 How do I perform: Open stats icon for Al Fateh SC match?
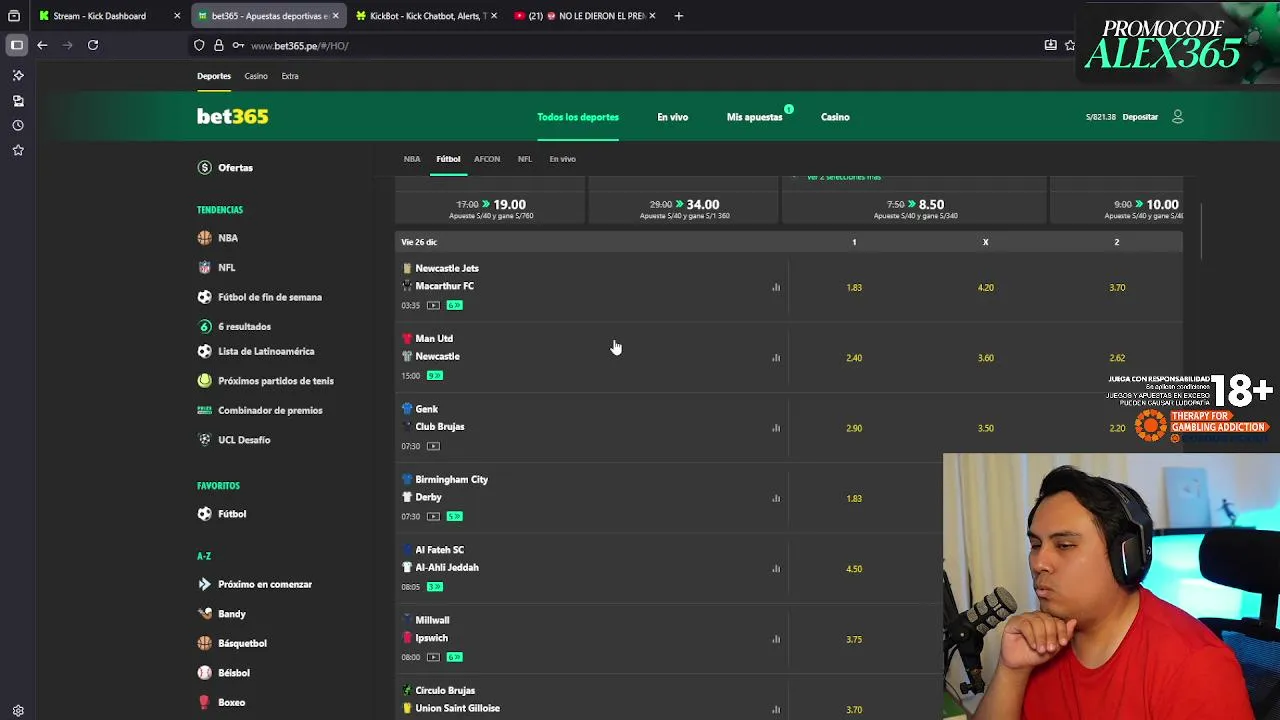pyautogui.click(x=776, y=569)
